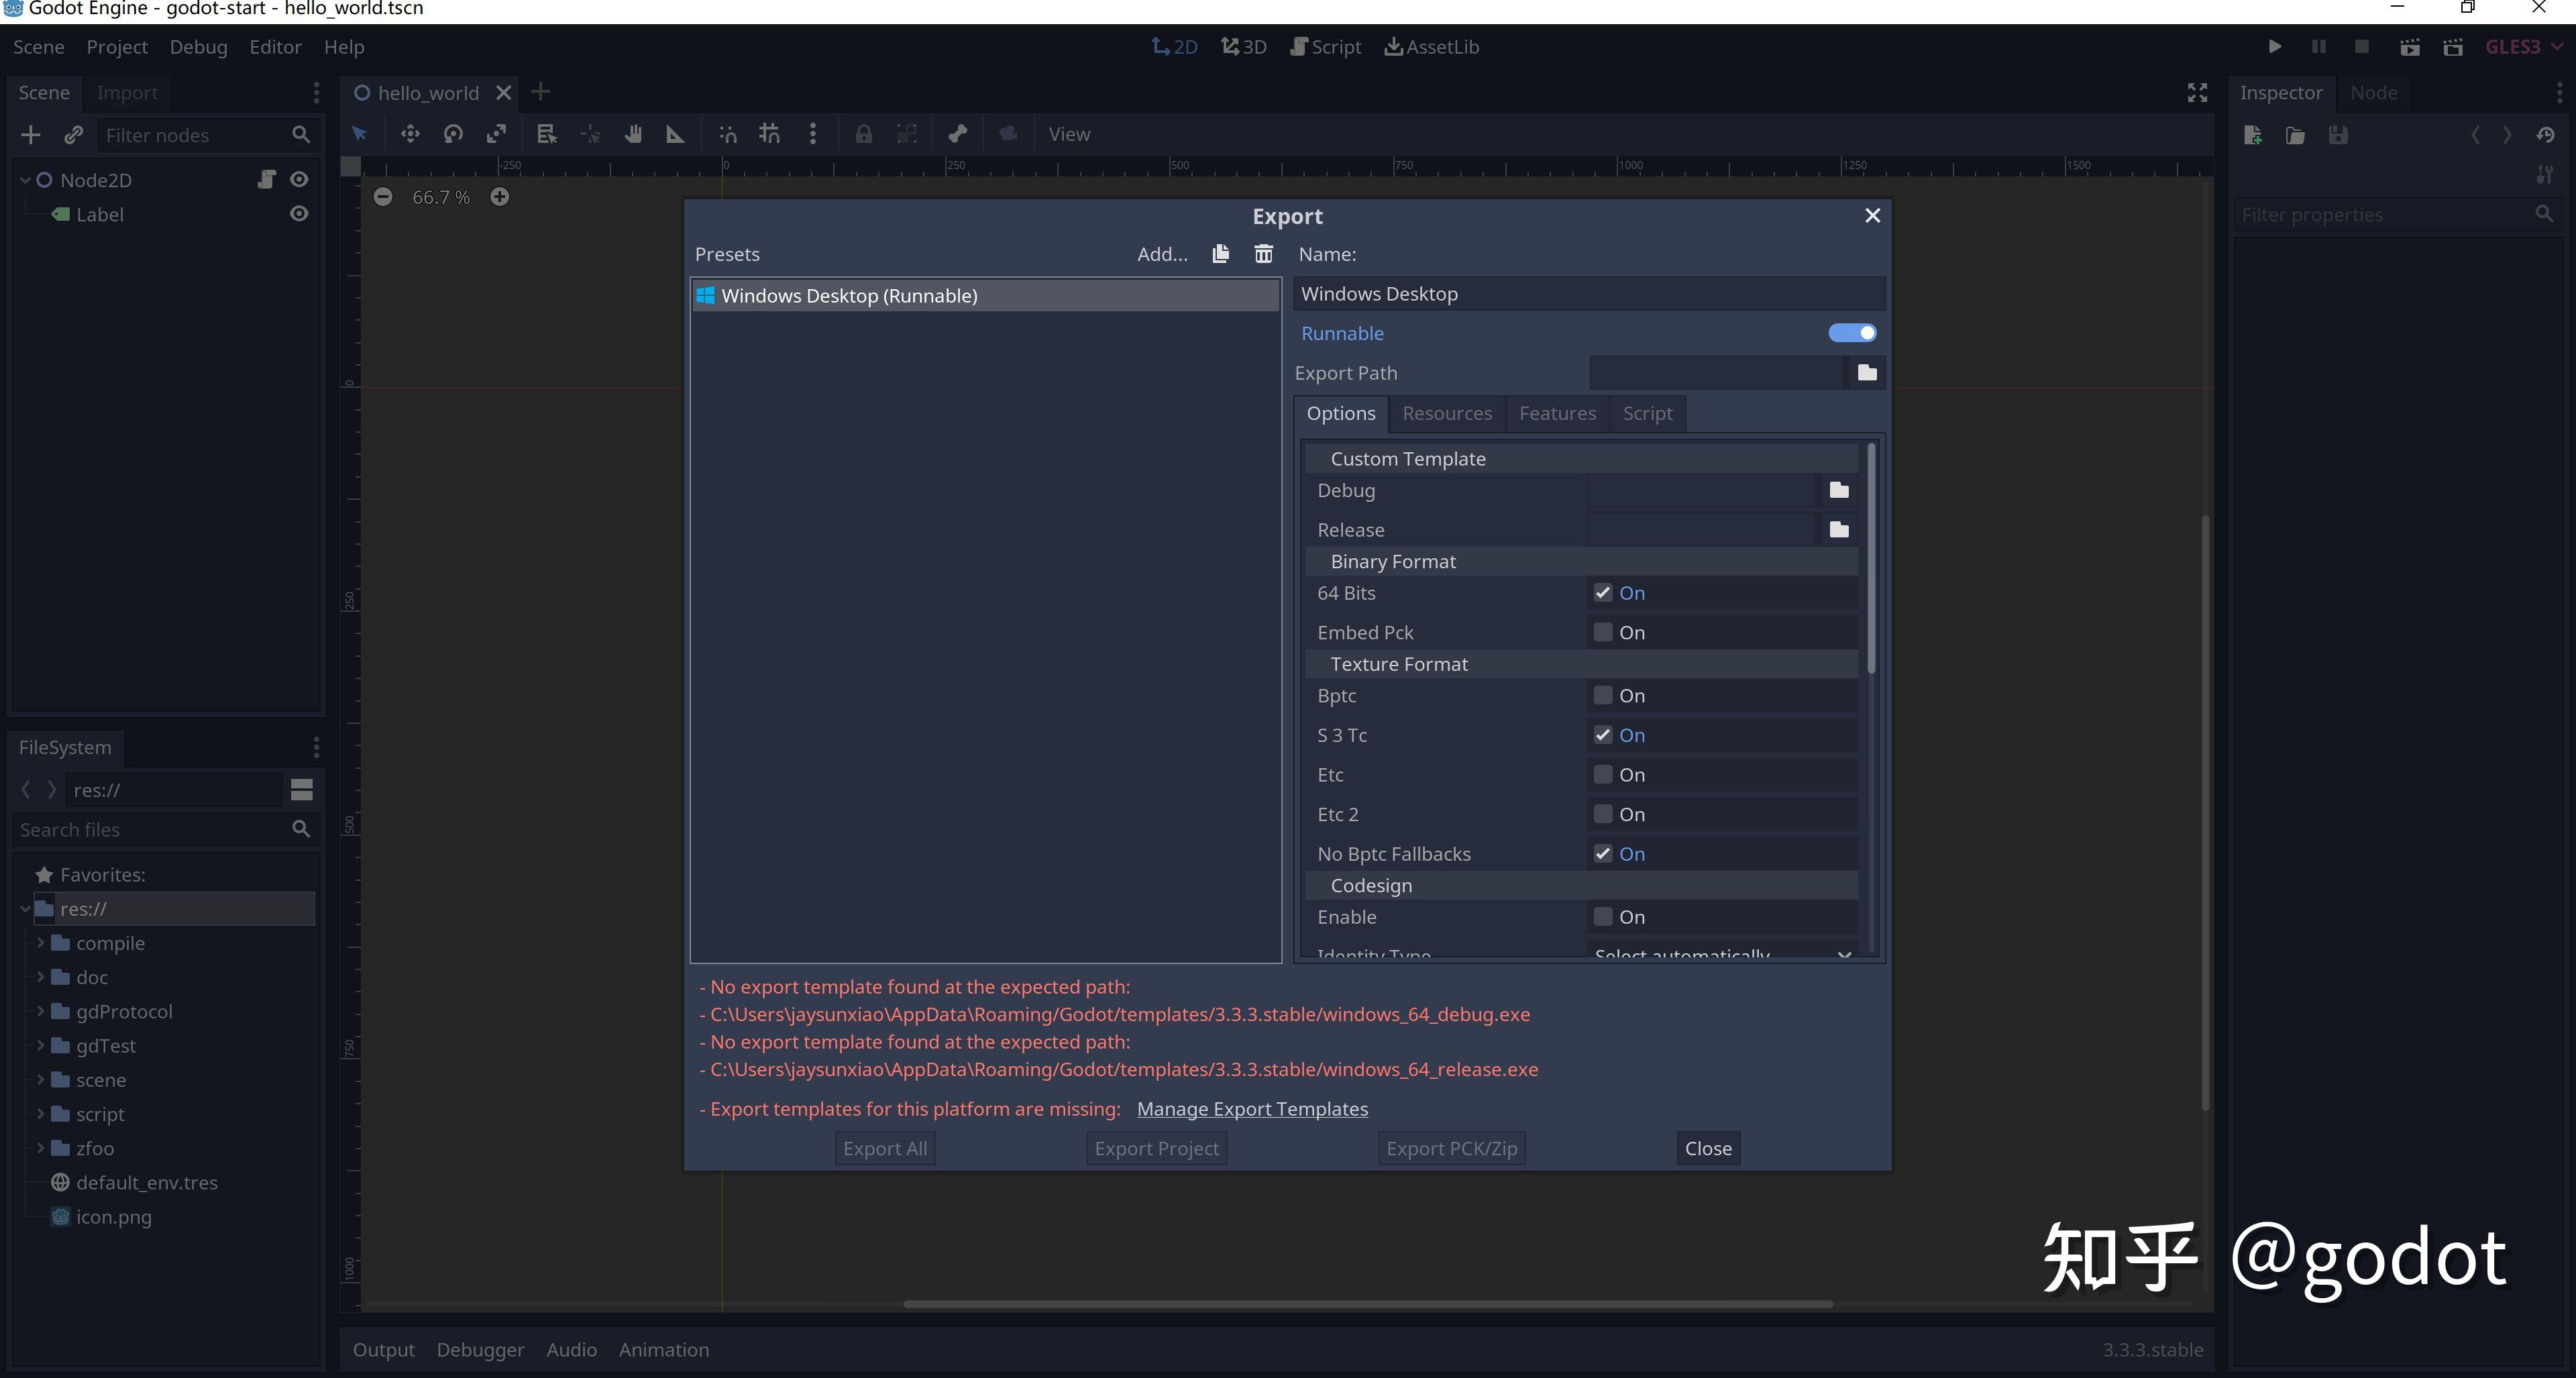
Task: Enable the Embed Pck checkbox
Action: point(1604,632)
